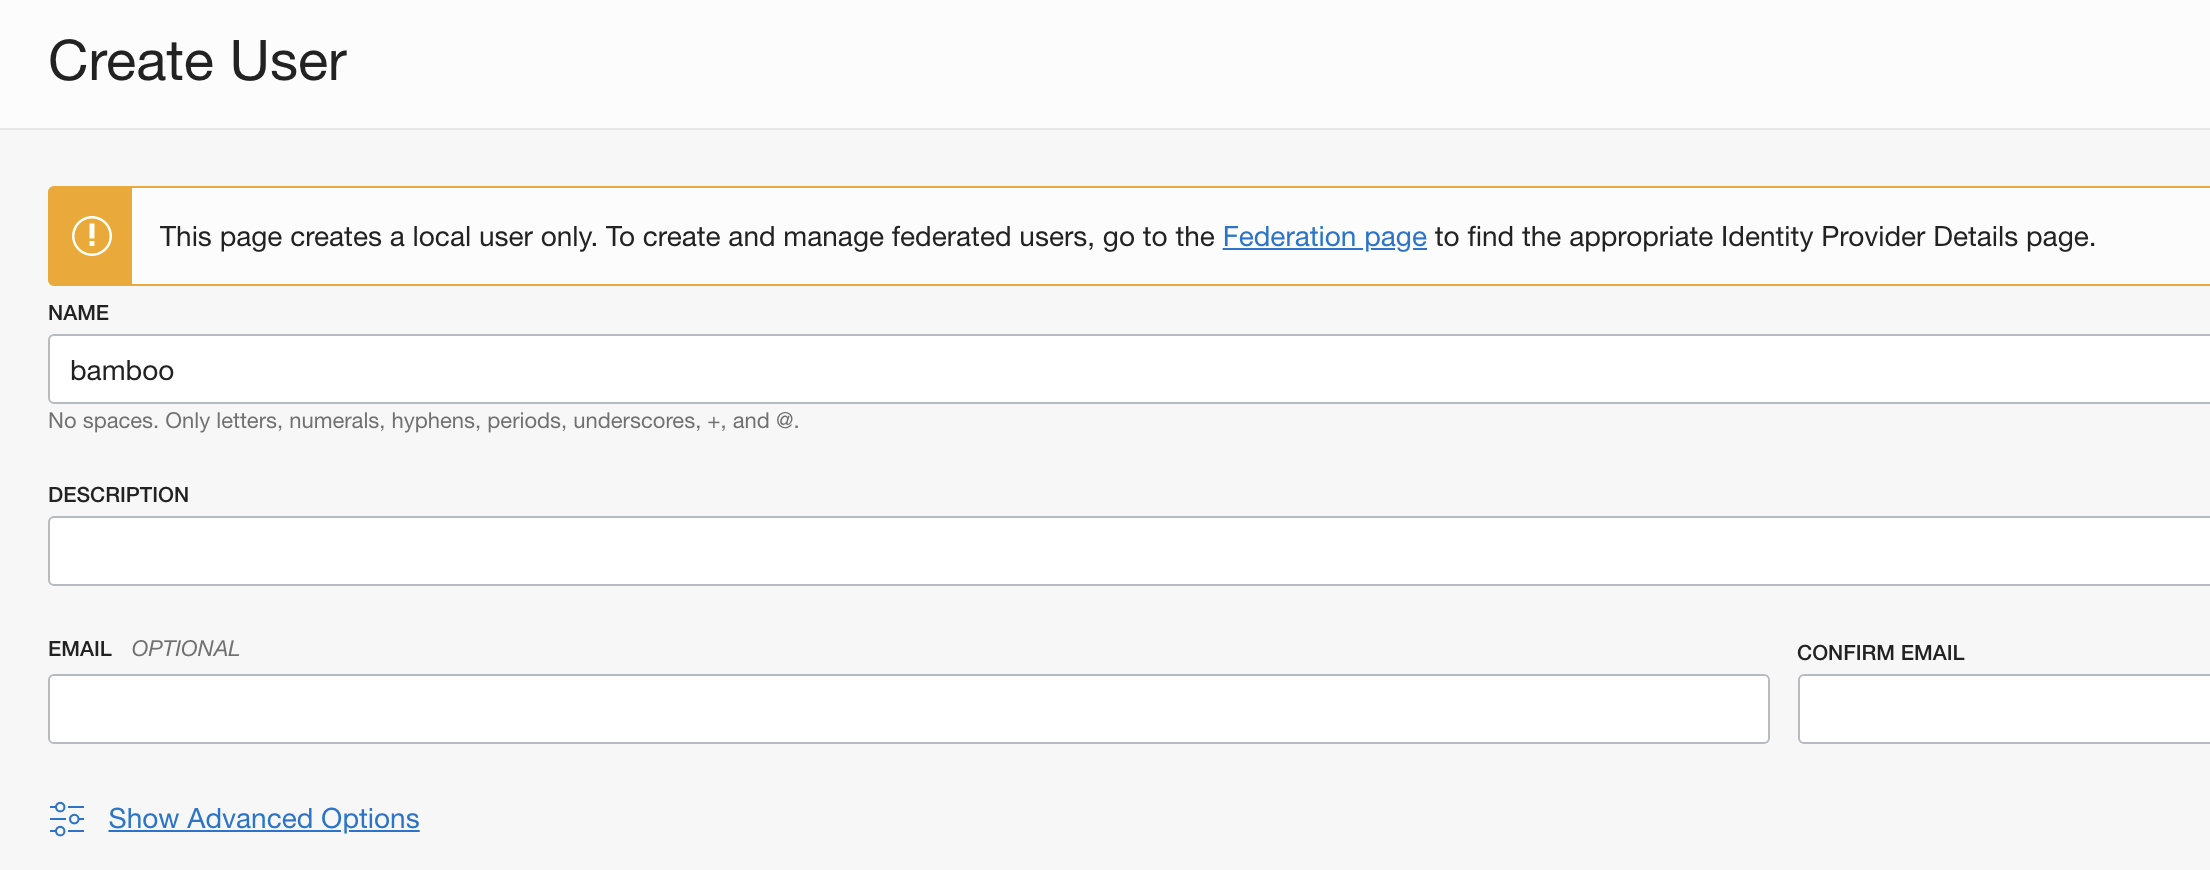Click the DESCRIPTION field label
This screenshot has height=870, width=2210.
pyautogui.click(x=118, y=495)
